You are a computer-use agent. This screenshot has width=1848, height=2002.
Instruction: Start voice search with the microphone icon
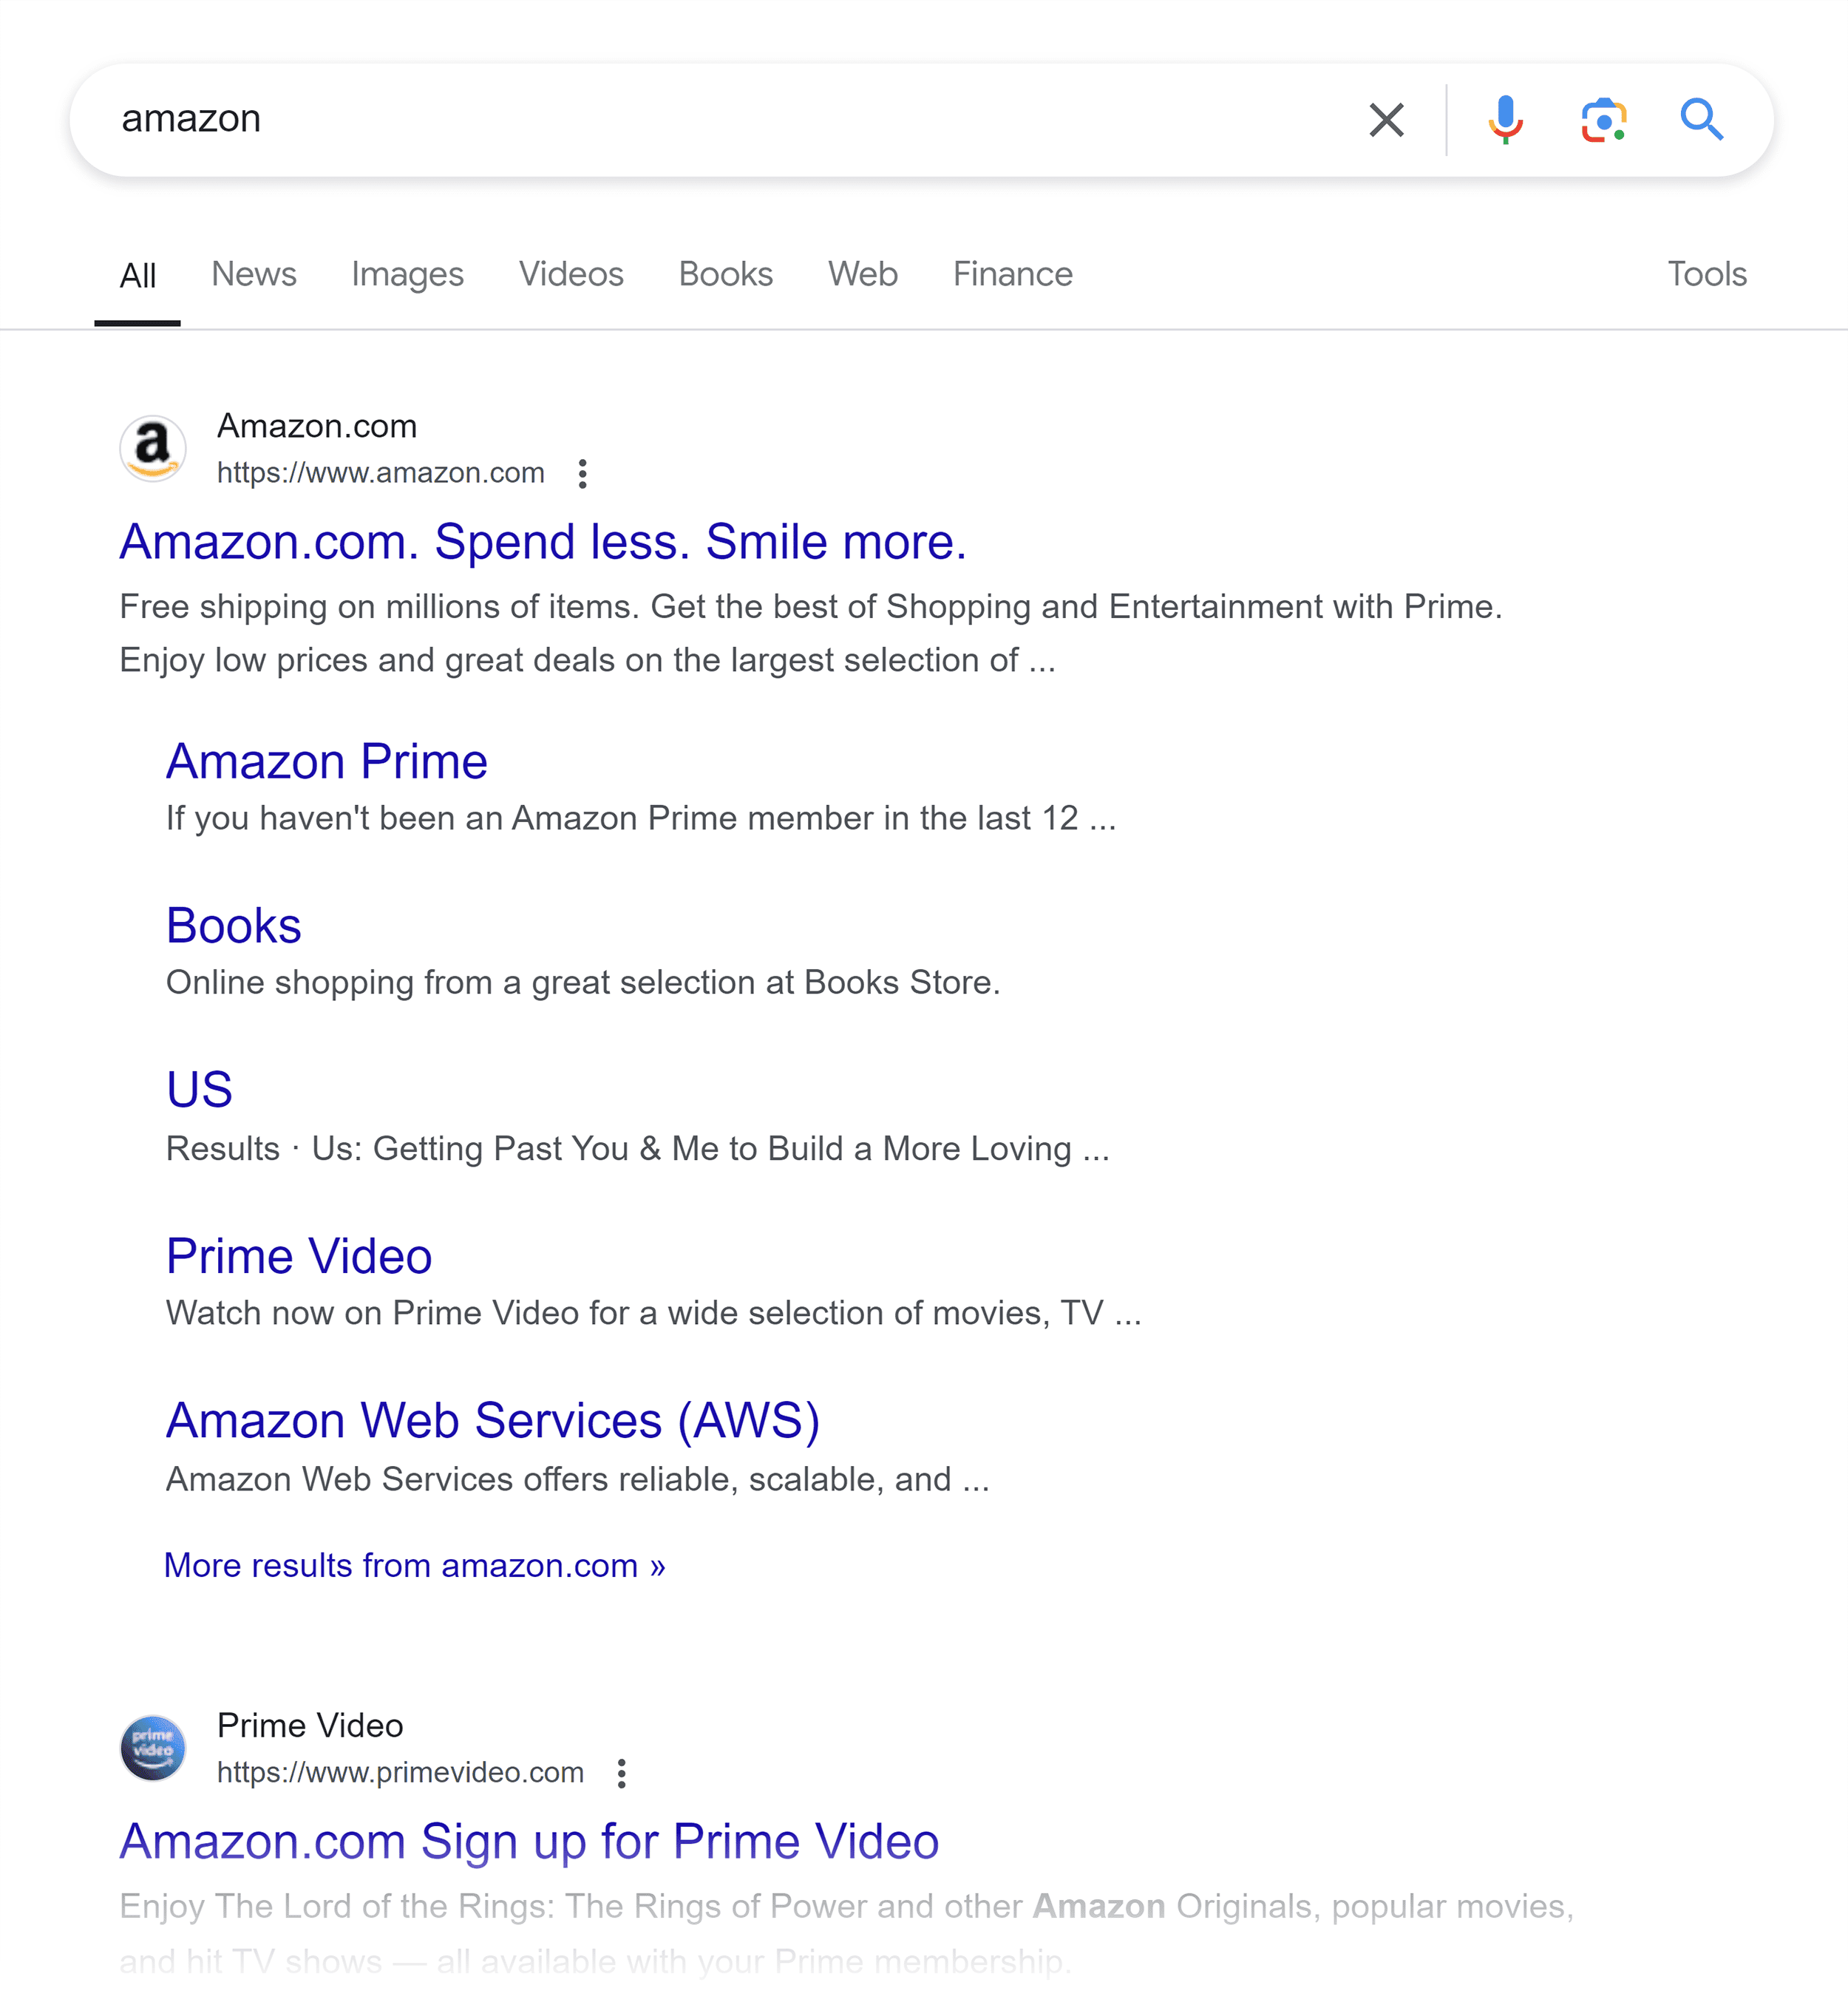click(x=1505, y=120)
